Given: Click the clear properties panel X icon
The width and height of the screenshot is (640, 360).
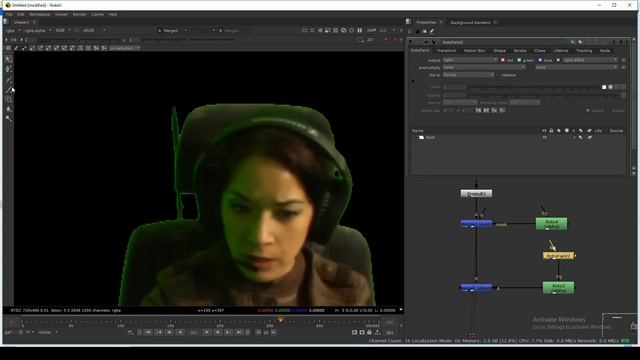Looking at the screenshot, I should click(x=425, y=31).
